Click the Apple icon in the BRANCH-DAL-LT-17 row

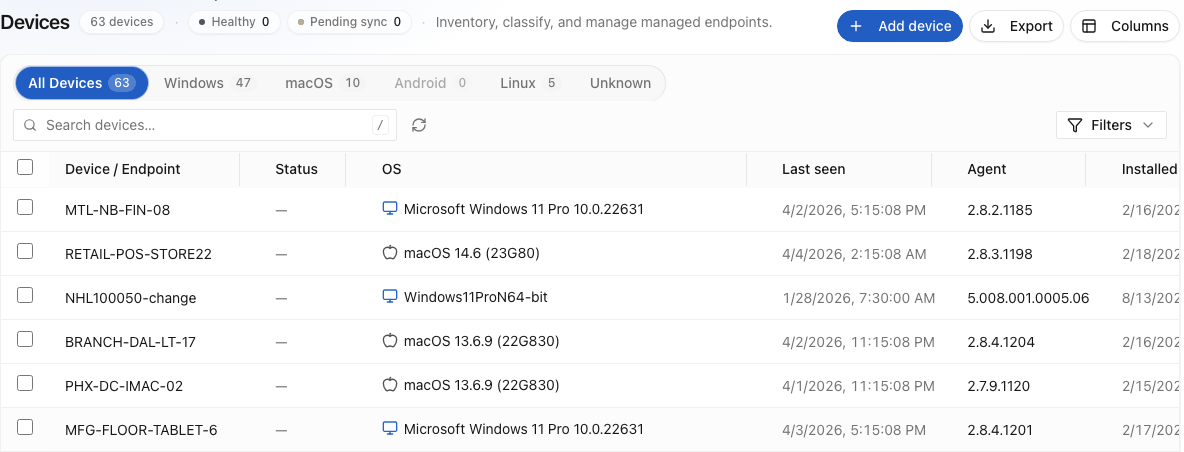pos(390,341)
